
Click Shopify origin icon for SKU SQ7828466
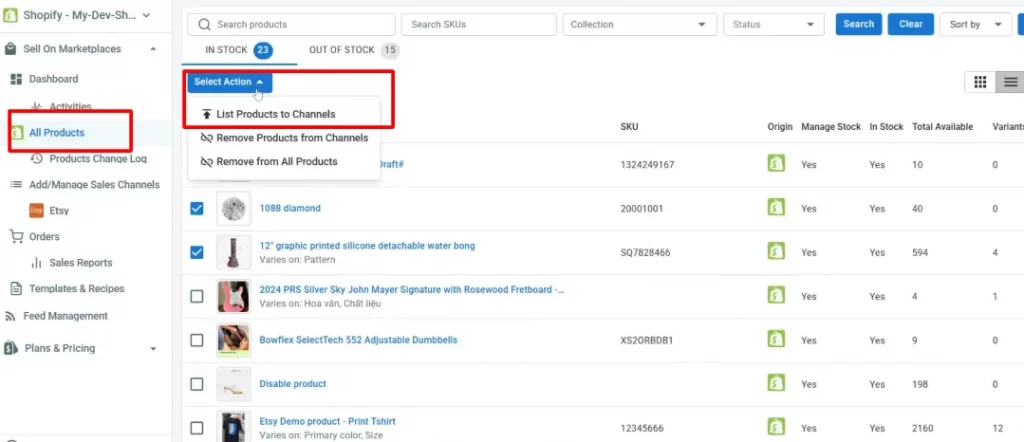tap(776, 251)
